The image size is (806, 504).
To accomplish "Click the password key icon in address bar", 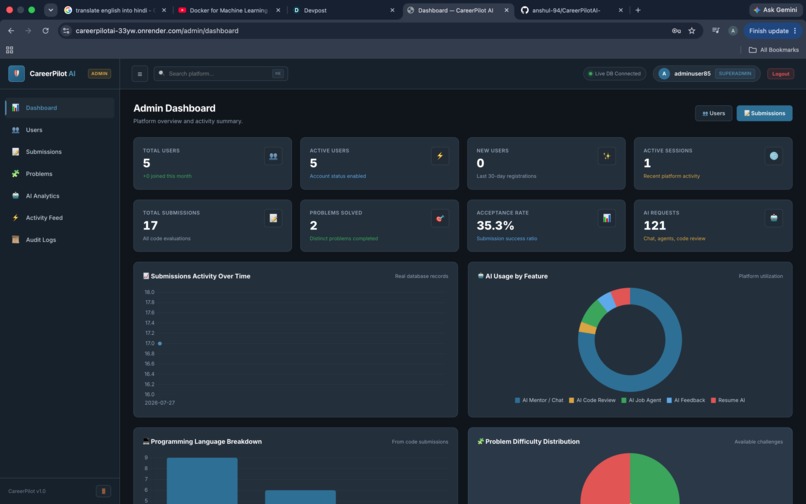I will tap(676, 31).
